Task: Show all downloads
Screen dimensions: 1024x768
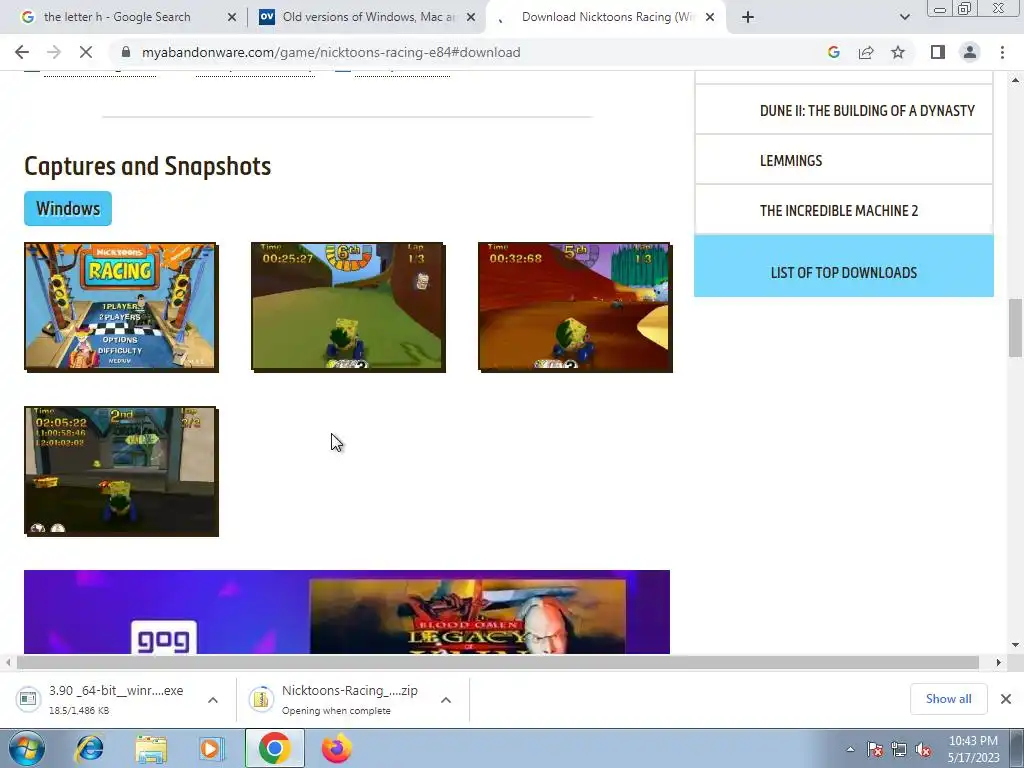Action: (x=948, y=699)
